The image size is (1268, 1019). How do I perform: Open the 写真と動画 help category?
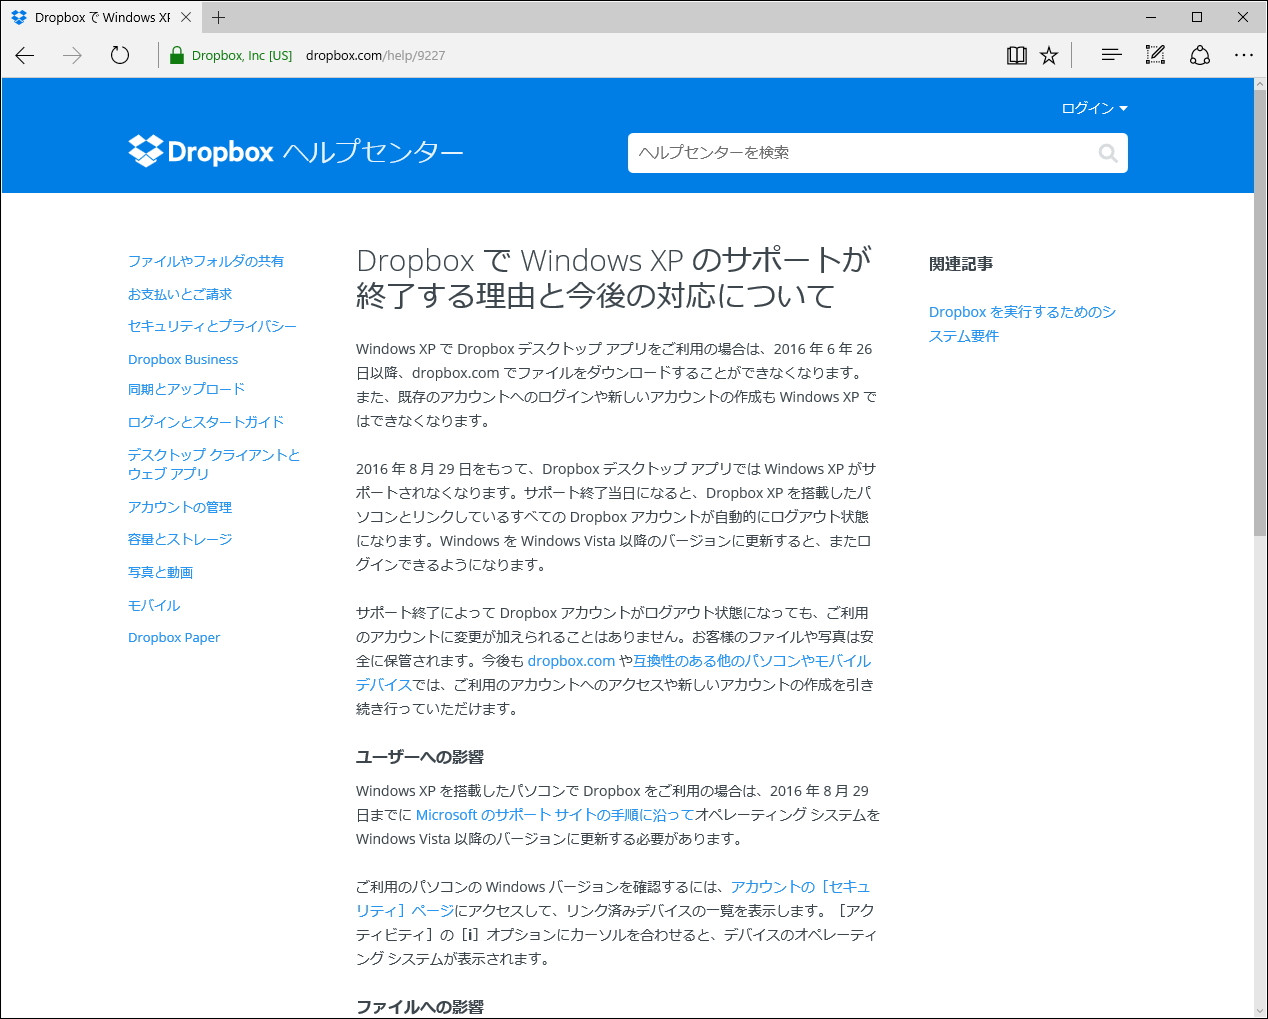[159, 572]
